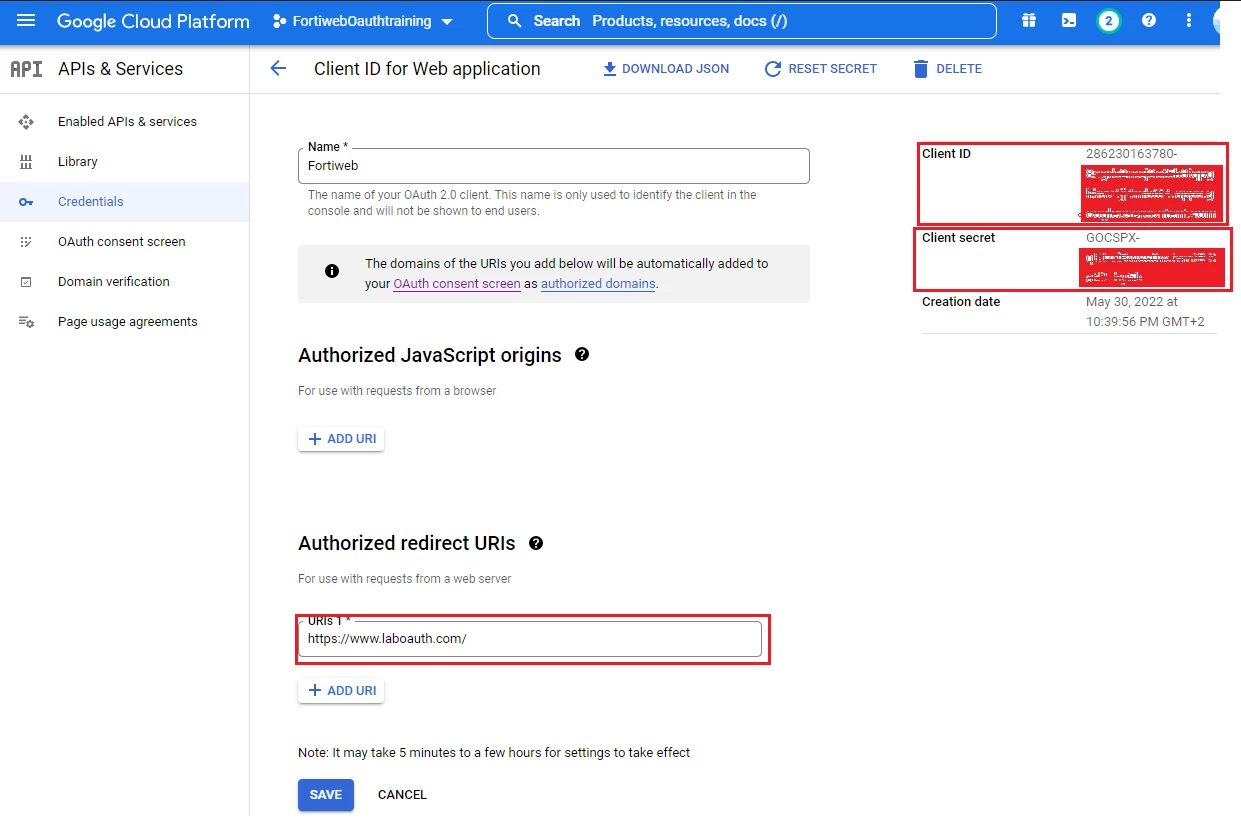The width and height of the screenshot is (1241, 826).
Task: Add URI under Authorized redirect URIs
Action: point(341,691)
